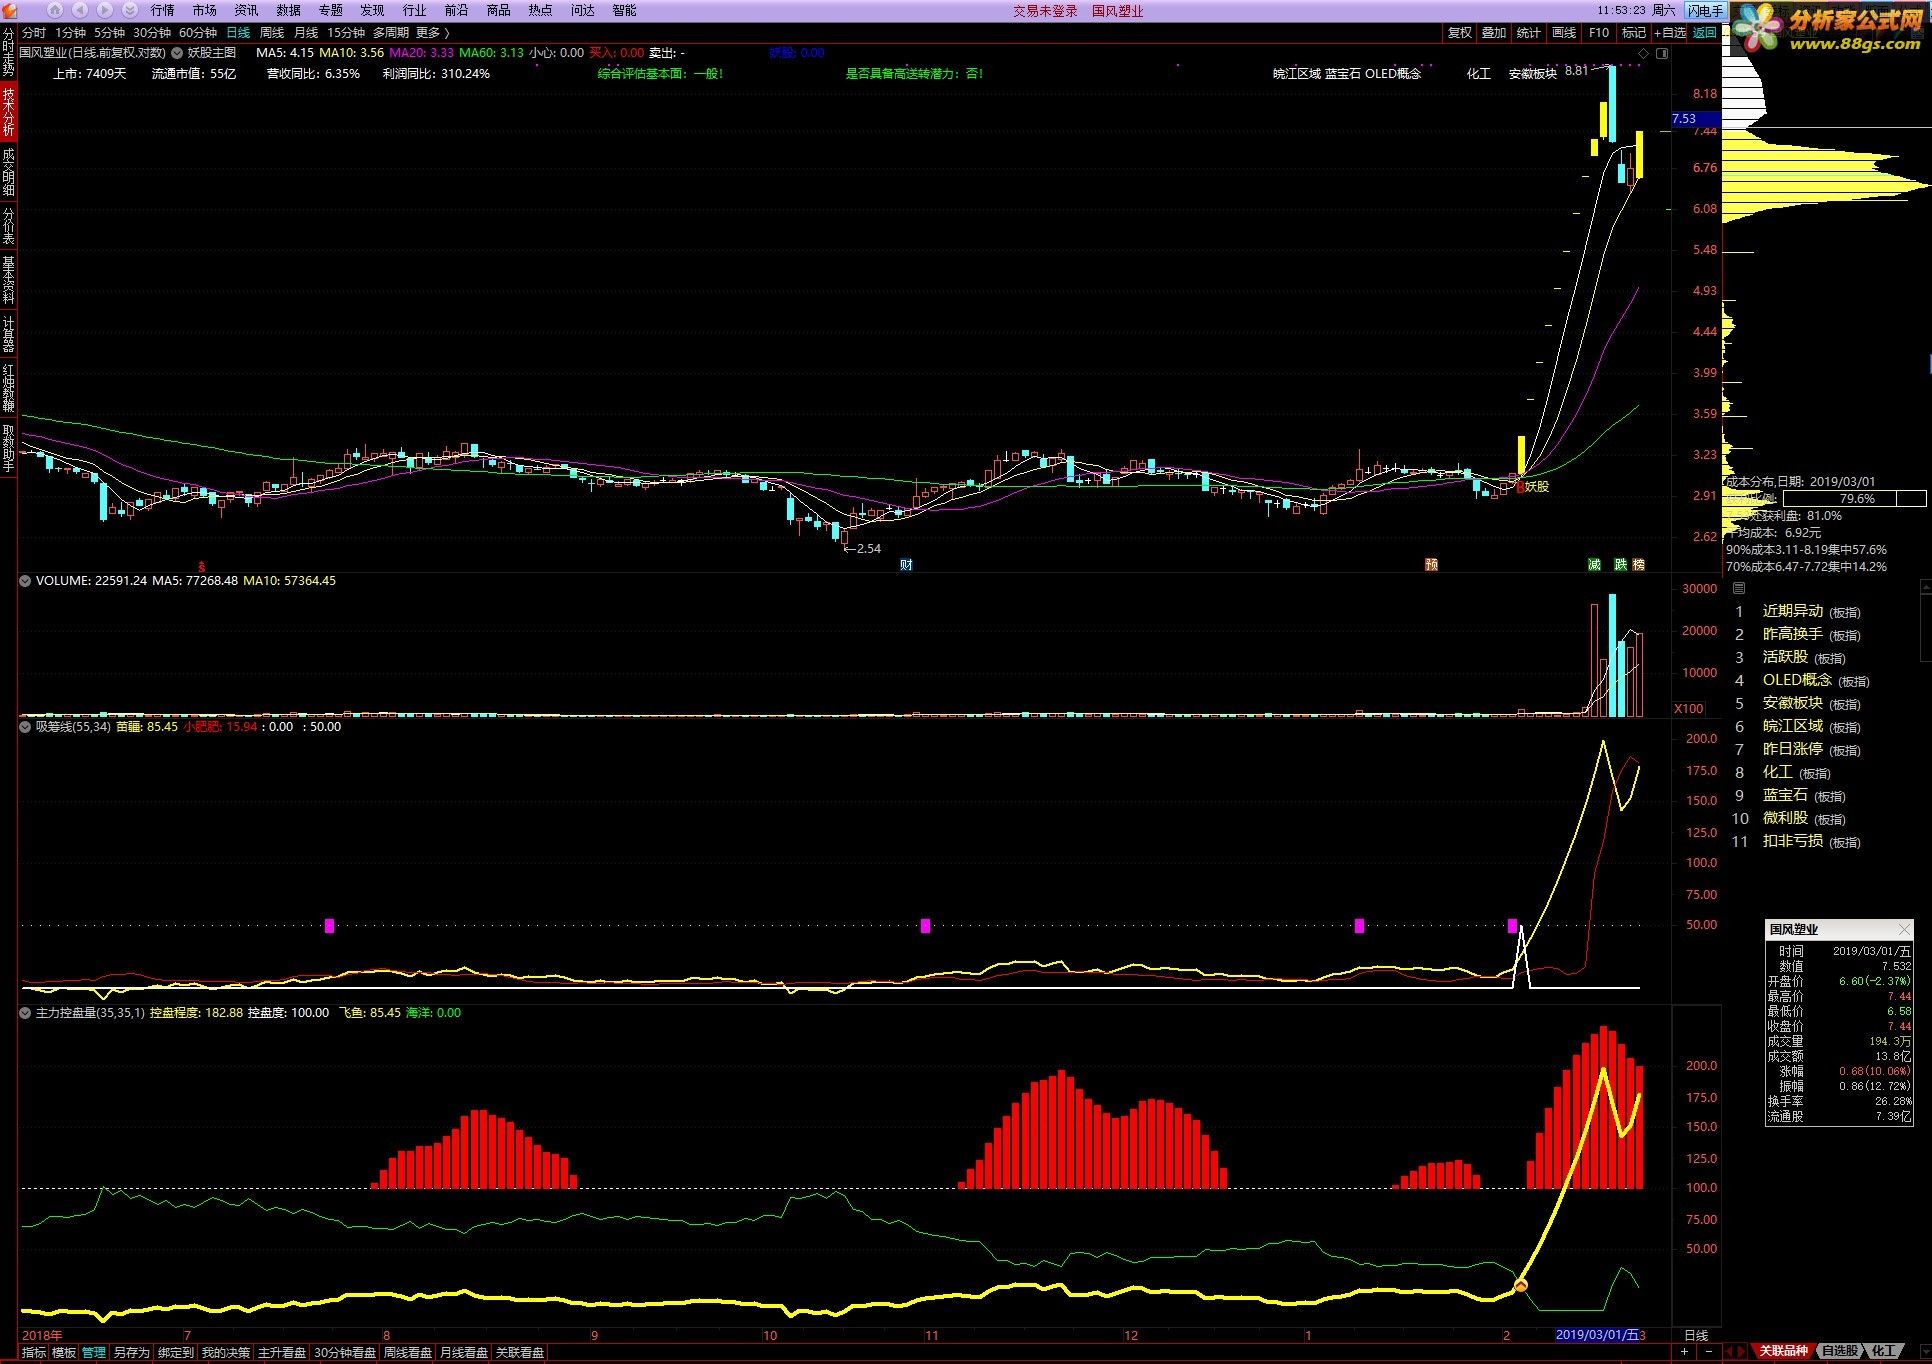Viewport: 1932px width, 1364px height.
Task: Click the 叠加 overlay button
Action: point(1493,33)
